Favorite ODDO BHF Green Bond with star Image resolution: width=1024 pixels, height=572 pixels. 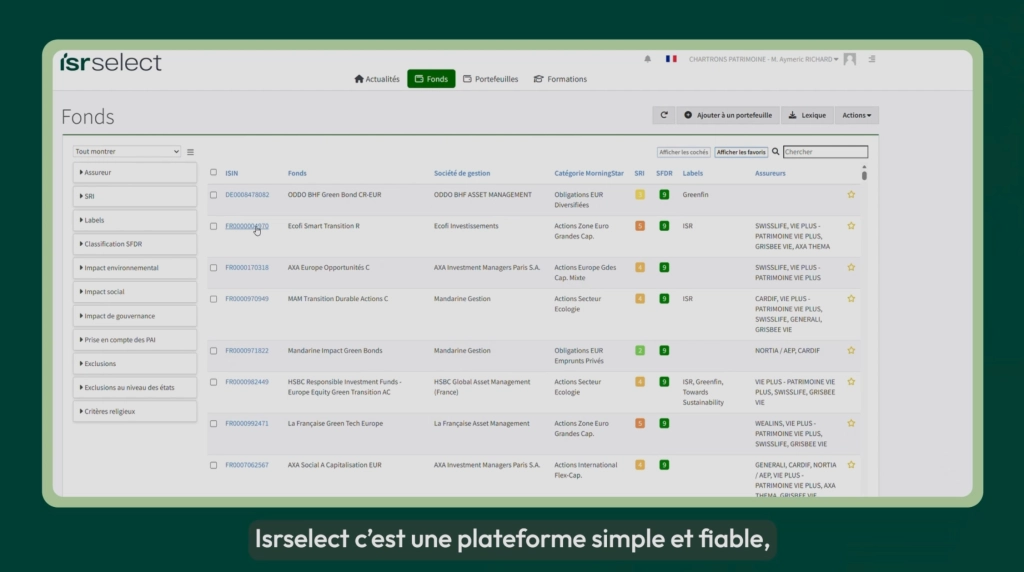click(x=851, y=195)
